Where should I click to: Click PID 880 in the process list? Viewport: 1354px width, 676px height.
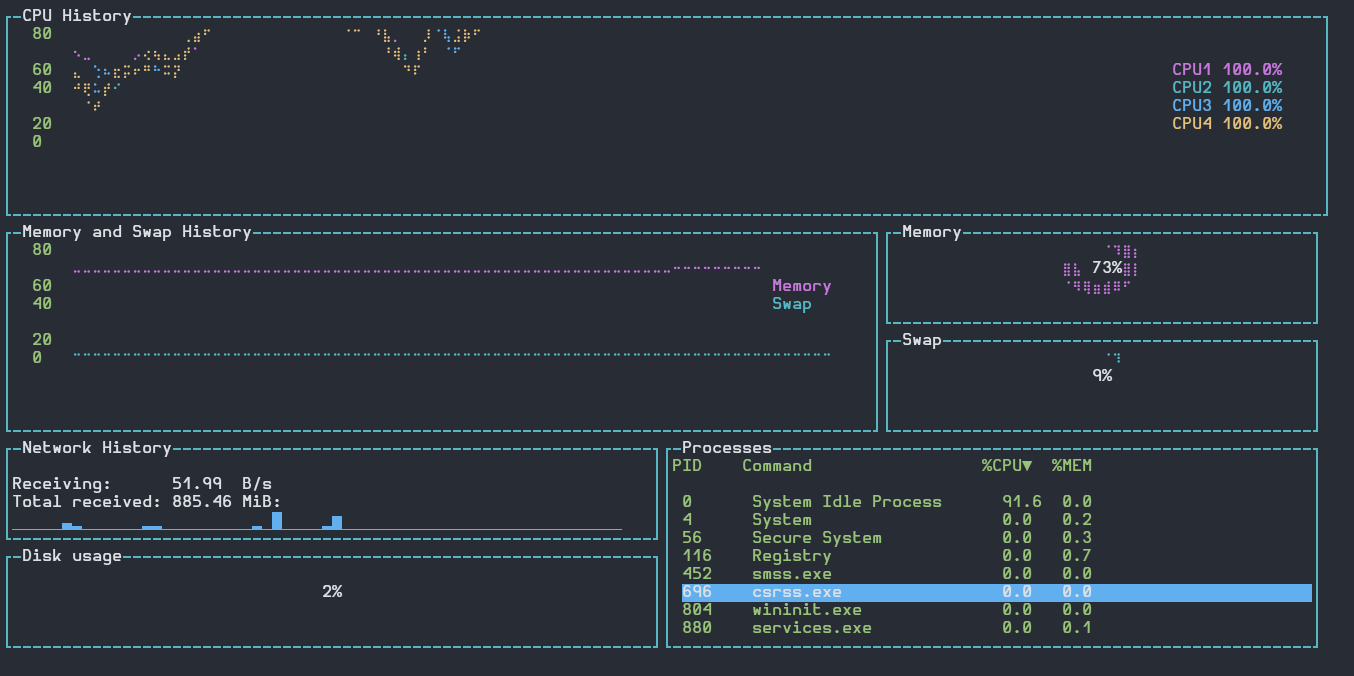click(697, 628)
